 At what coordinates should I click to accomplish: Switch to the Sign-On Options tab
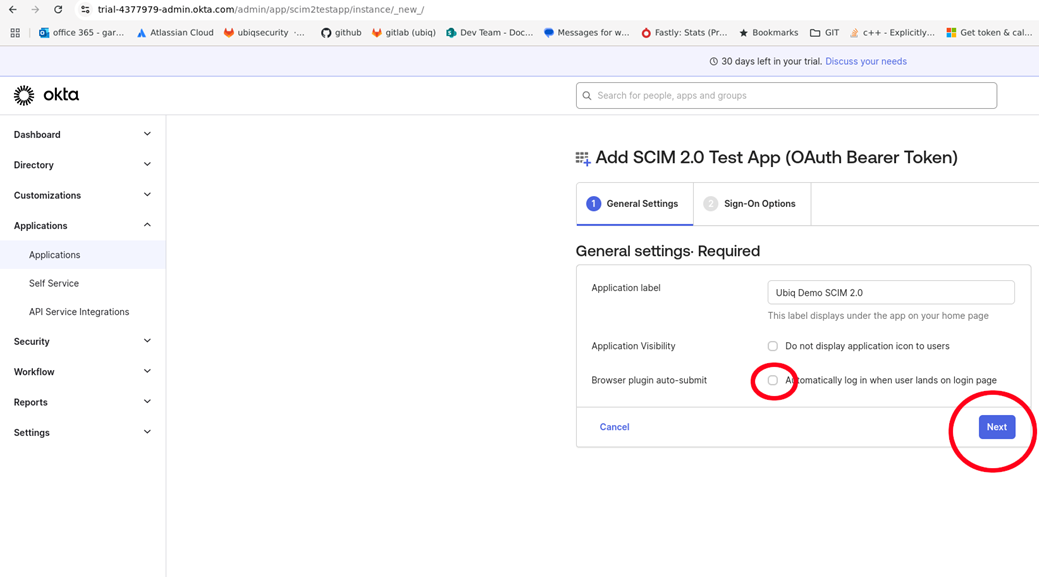(x=752, y=204)
